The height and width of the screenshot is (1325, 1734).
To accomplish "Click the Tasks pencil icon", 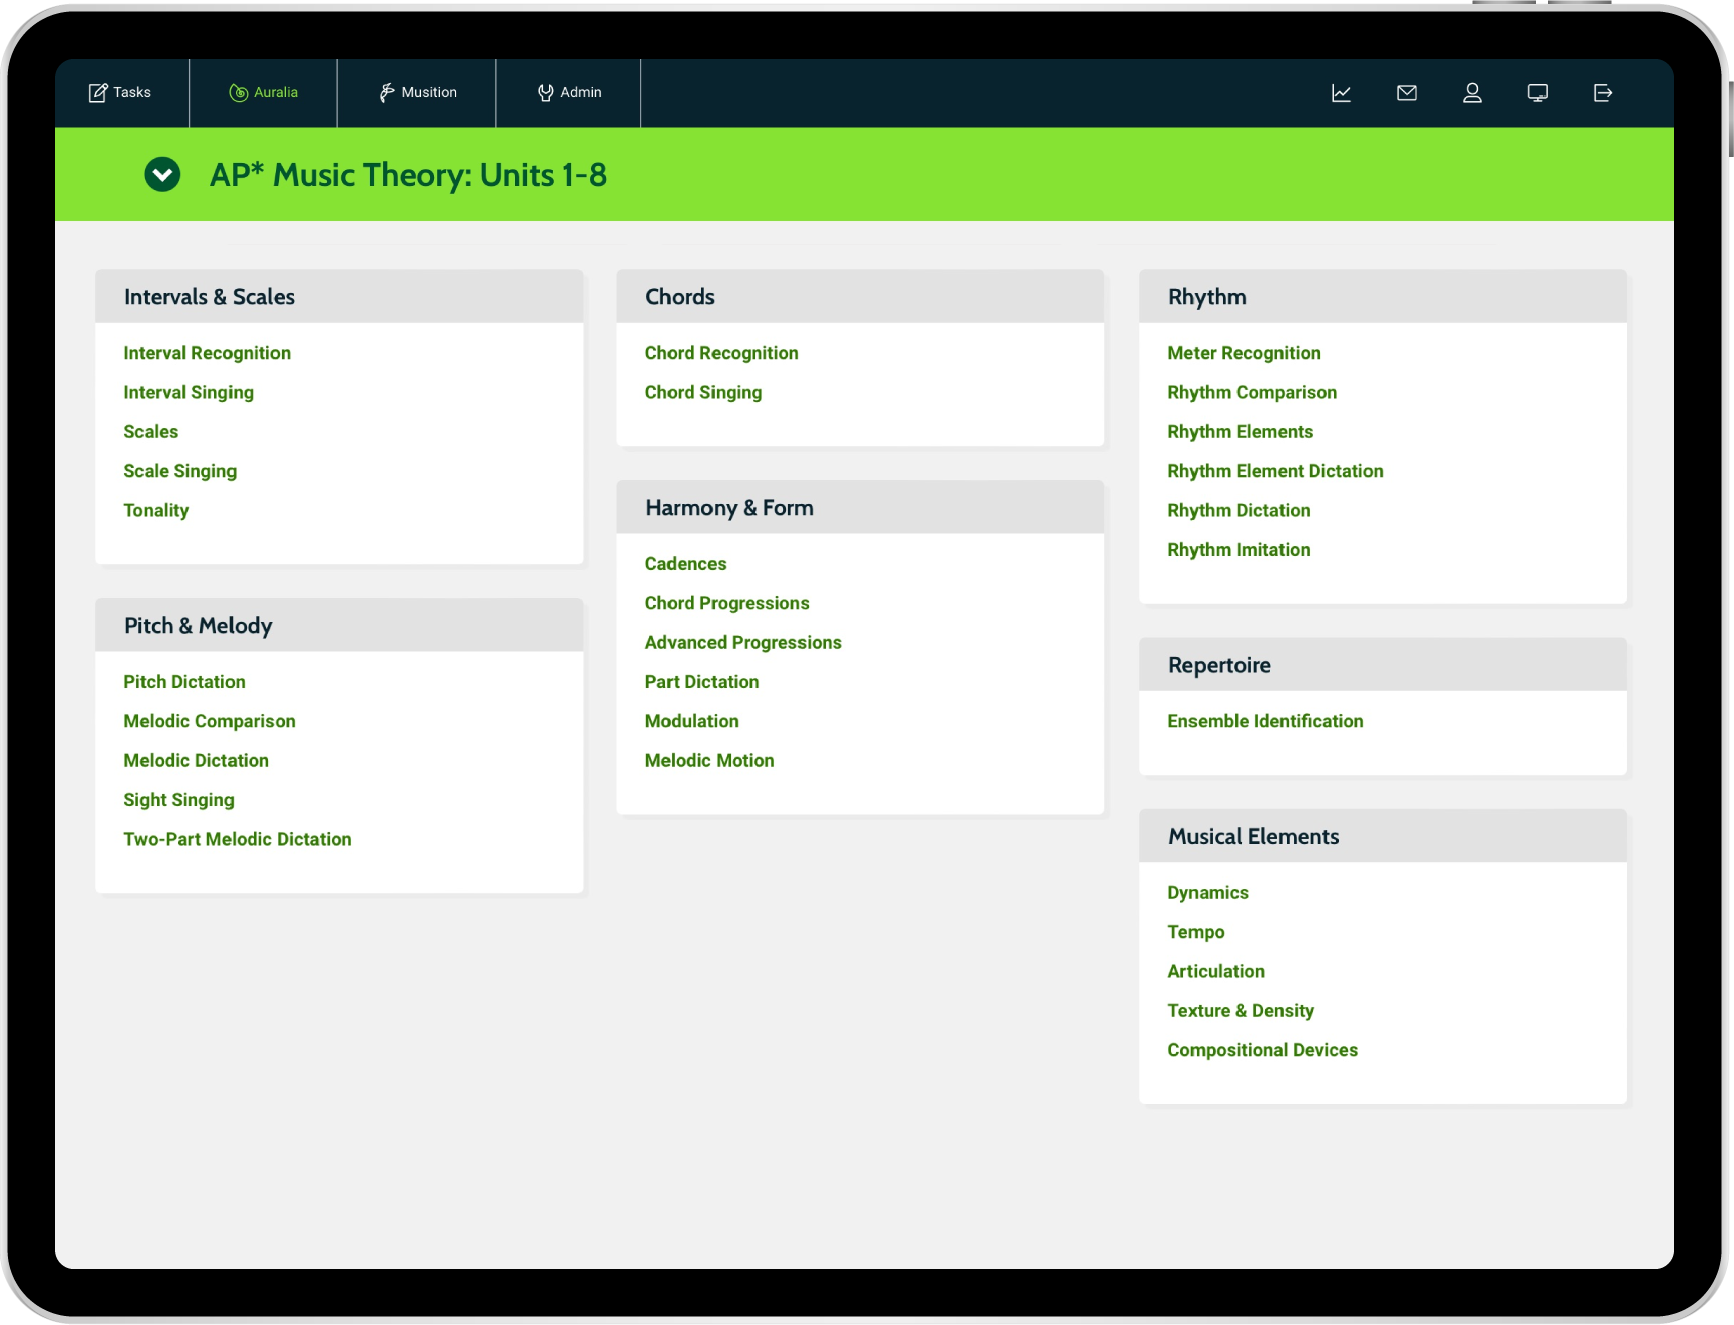I will coord(98,93).
